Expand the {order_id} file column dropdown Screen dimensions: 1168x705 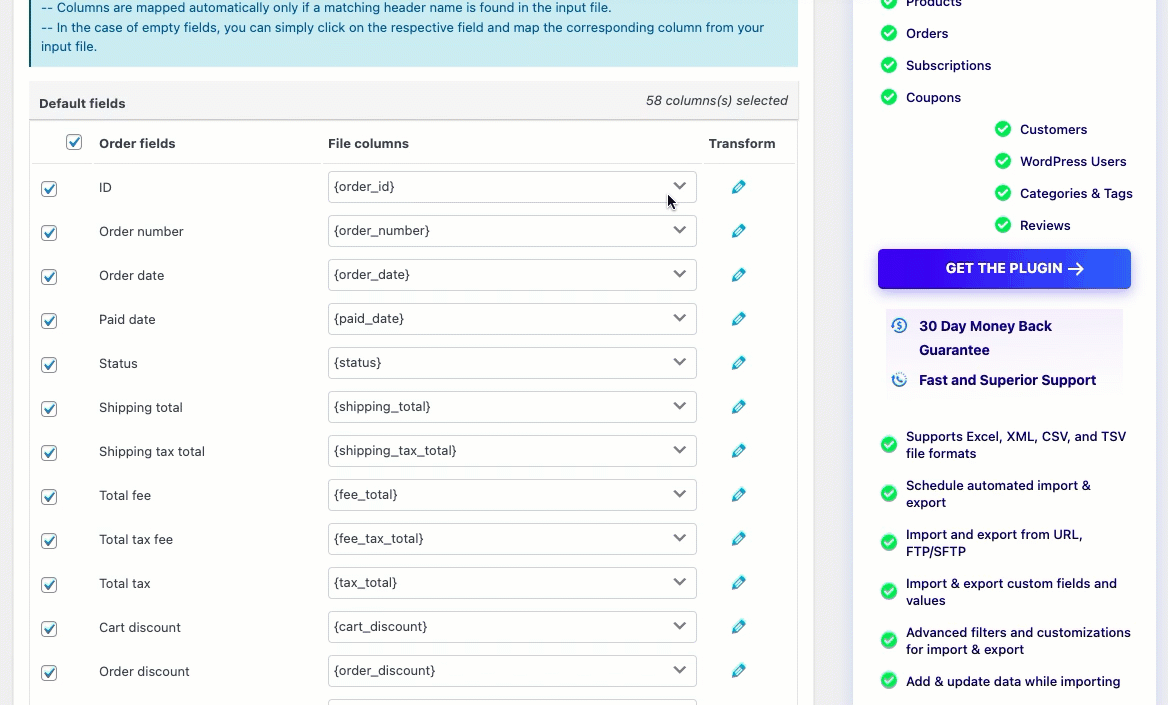(x=511, y=187)
